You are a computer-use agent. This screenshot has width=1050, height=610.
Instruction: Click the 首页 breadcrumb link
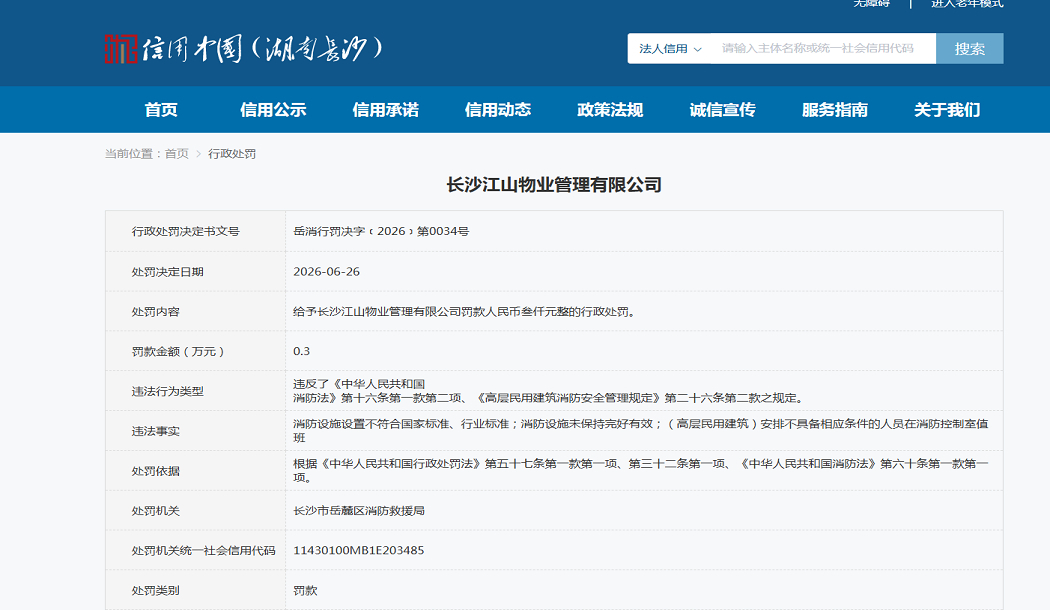click(177, 154)
